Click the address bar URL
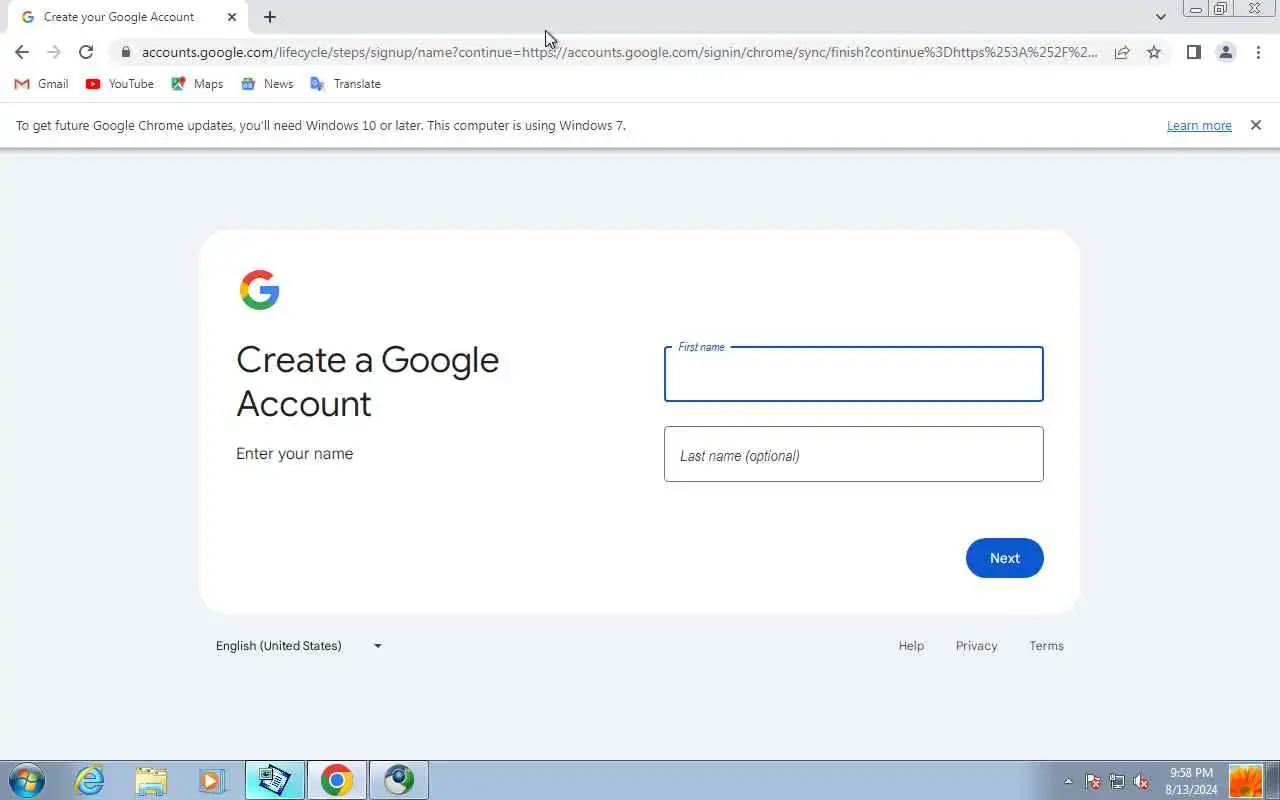Viewport: 1280px width, 800px height. pyautogui.click(x=619, y=52)
